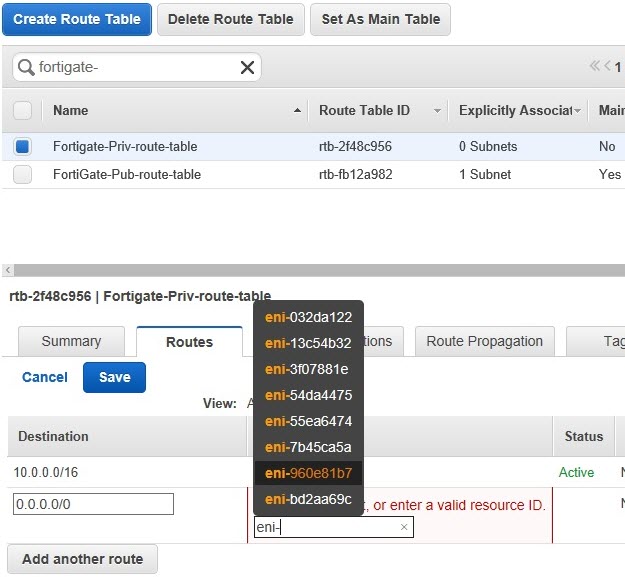Choose eni-13c54b32 from suggestions
This screenshot has width=625, height=577.
pyautogui.click(x=309, y=343)
